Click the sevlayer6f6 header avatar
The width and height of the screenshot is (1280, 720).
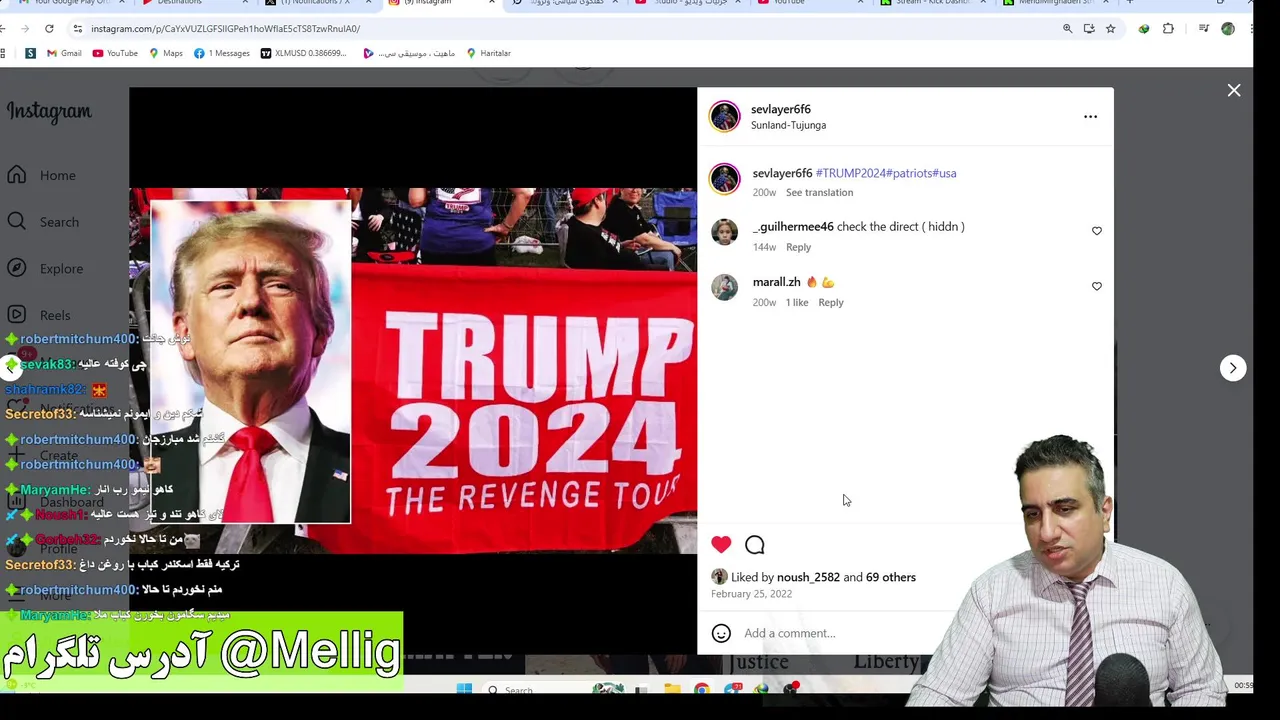(724, 116)
